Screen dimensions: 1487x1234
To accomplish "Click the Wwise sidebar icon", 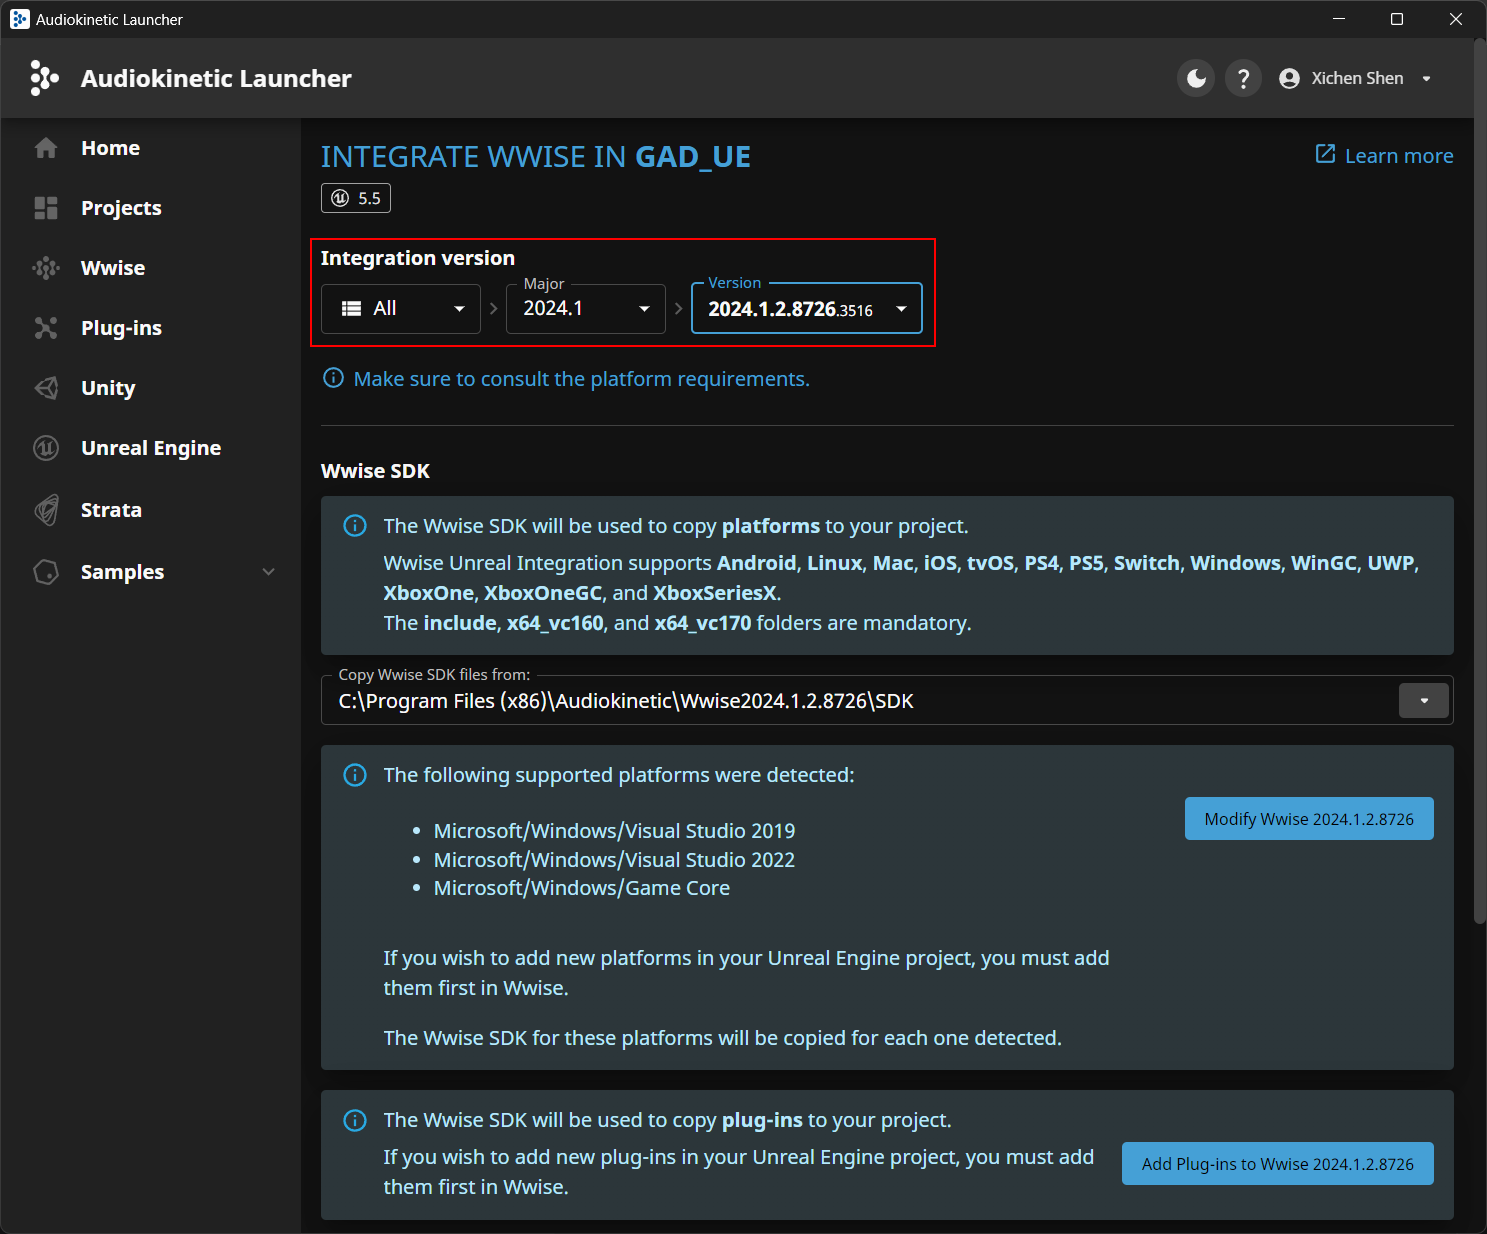I will (46, 268).
